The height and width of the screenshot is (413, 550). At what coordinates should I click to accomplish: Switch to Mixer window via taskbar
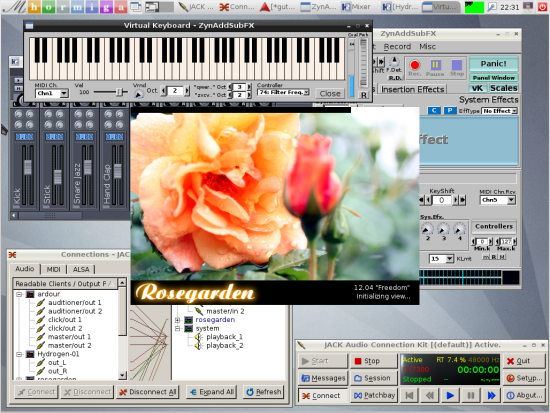tap(356, 7)
